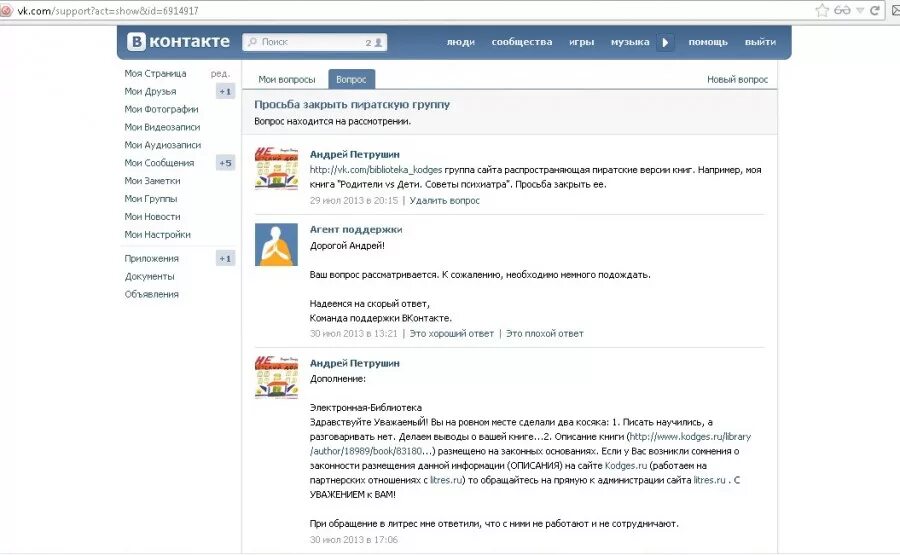Click выйти to log out
Viewport: 900px width, 555px height.
[x=760, y=42]
